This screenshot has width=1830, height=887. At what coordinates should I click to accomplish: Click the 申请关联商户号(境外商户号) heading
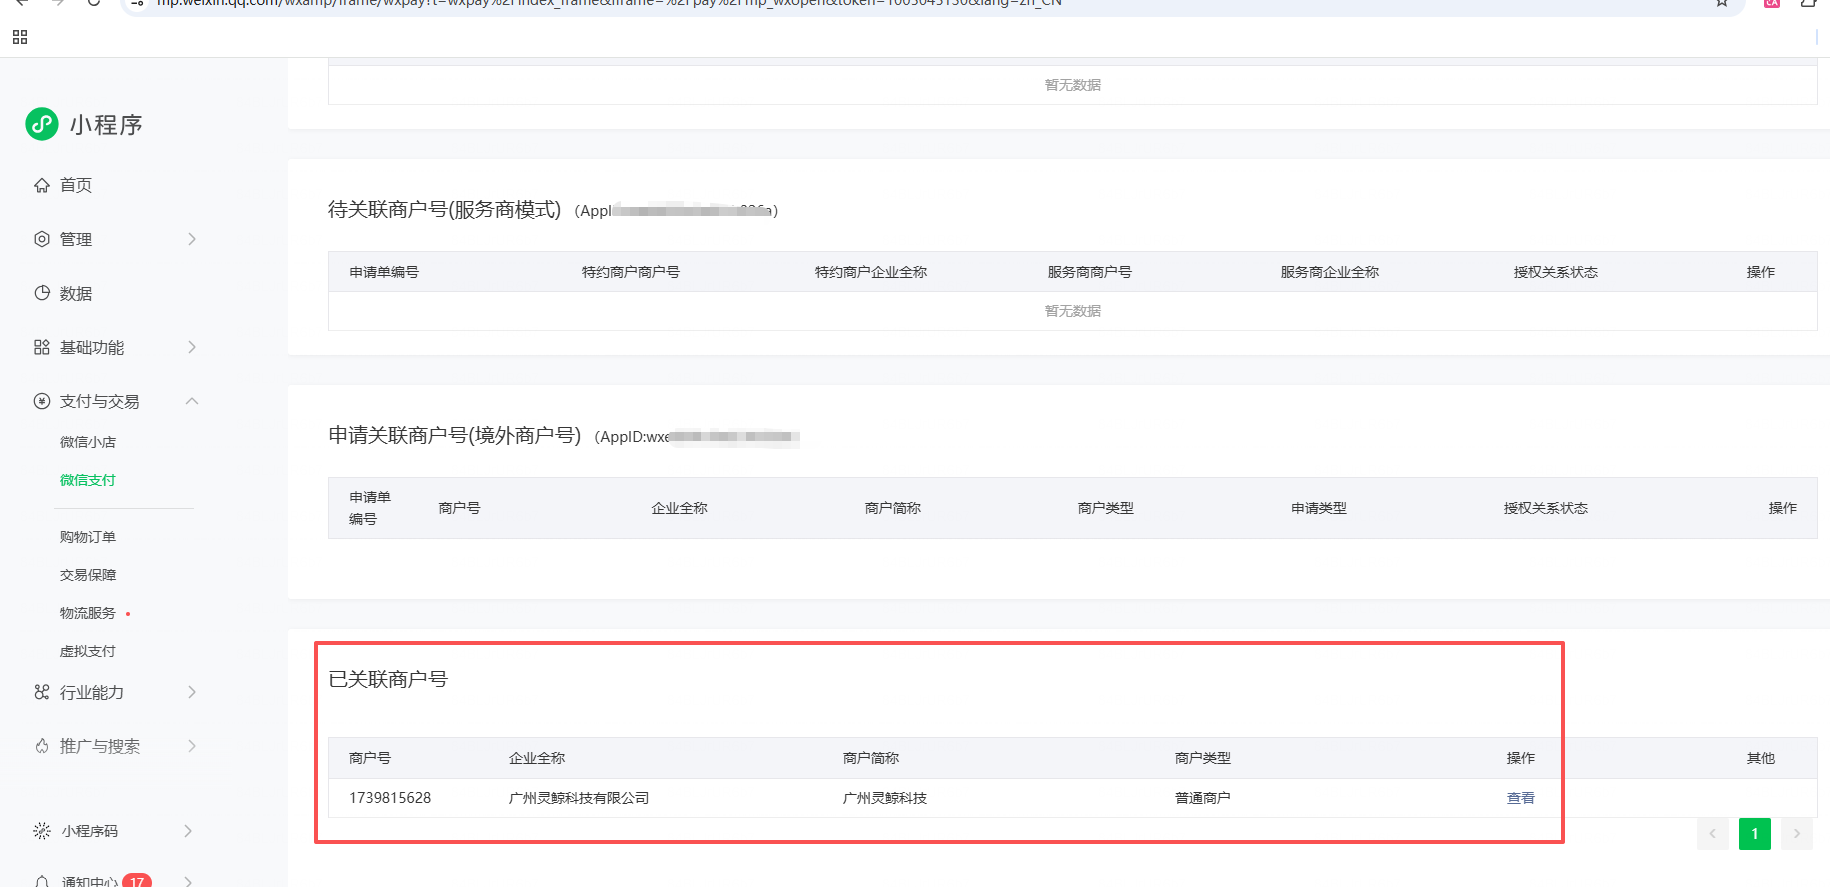pos(455,435)
